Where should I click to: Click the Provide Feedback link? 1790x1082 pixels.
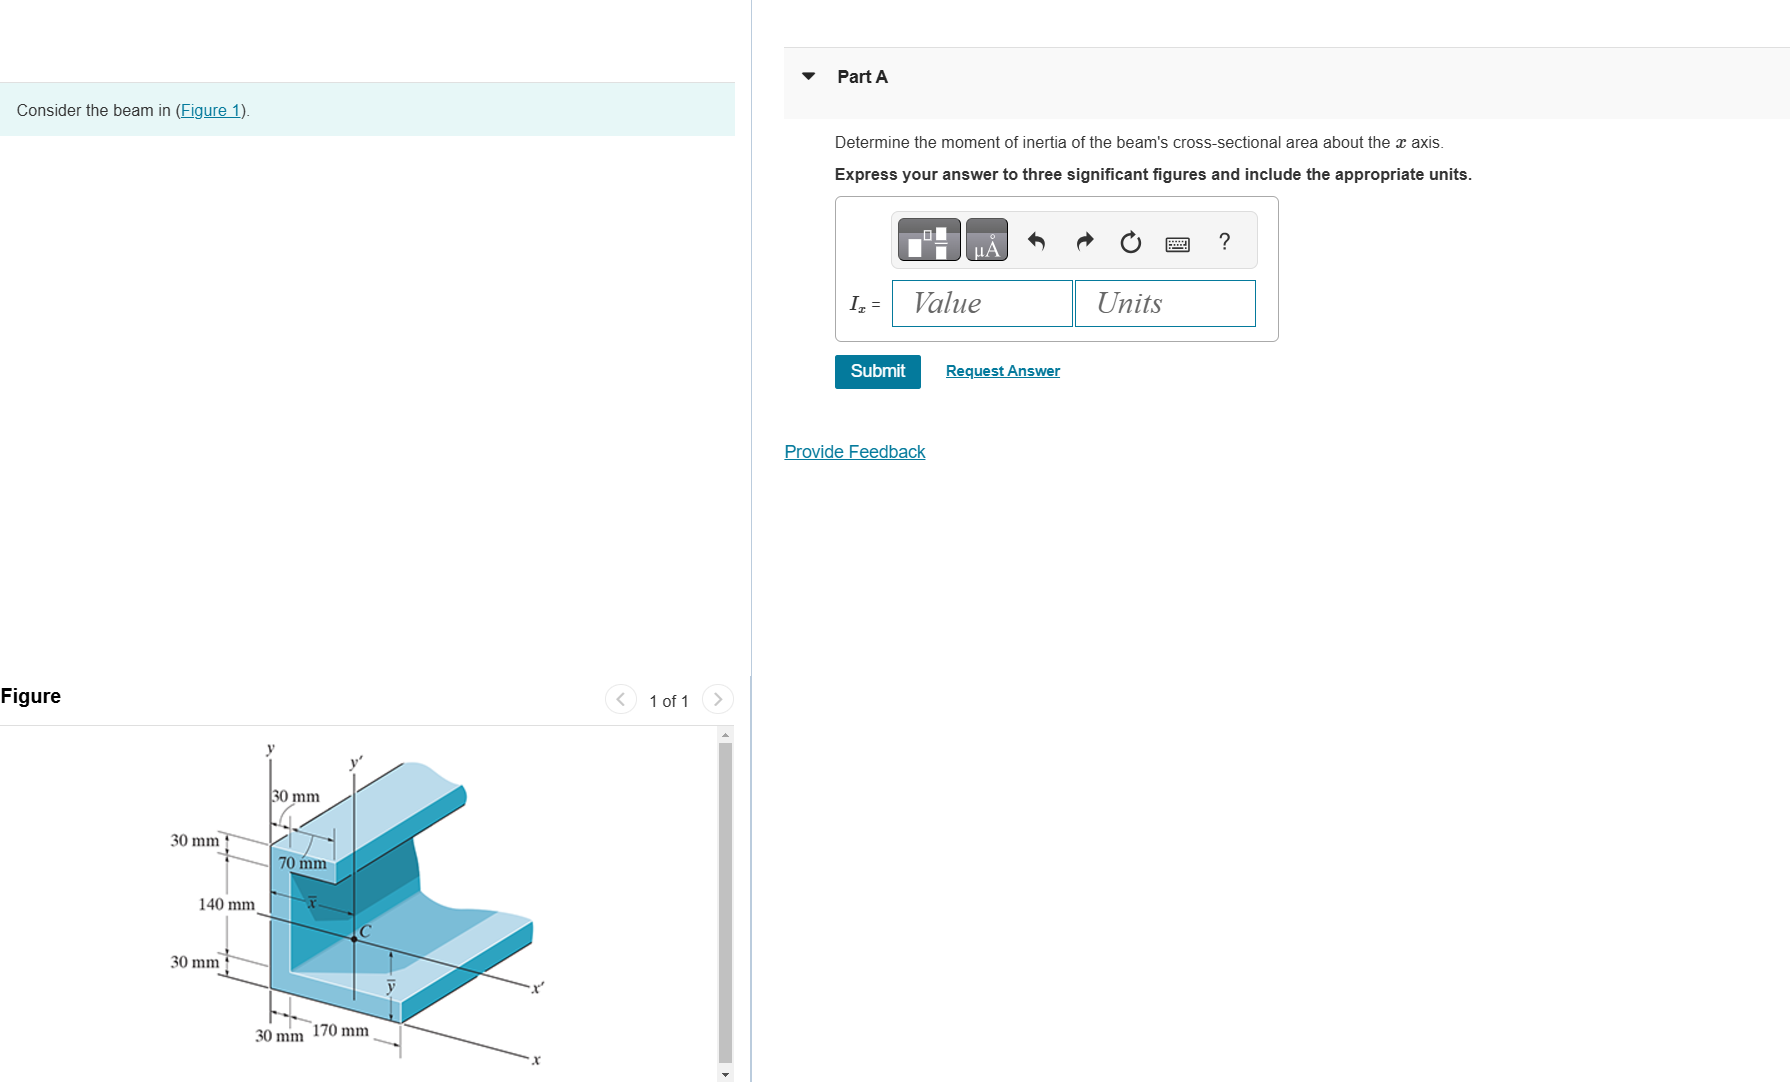[854, 451]
